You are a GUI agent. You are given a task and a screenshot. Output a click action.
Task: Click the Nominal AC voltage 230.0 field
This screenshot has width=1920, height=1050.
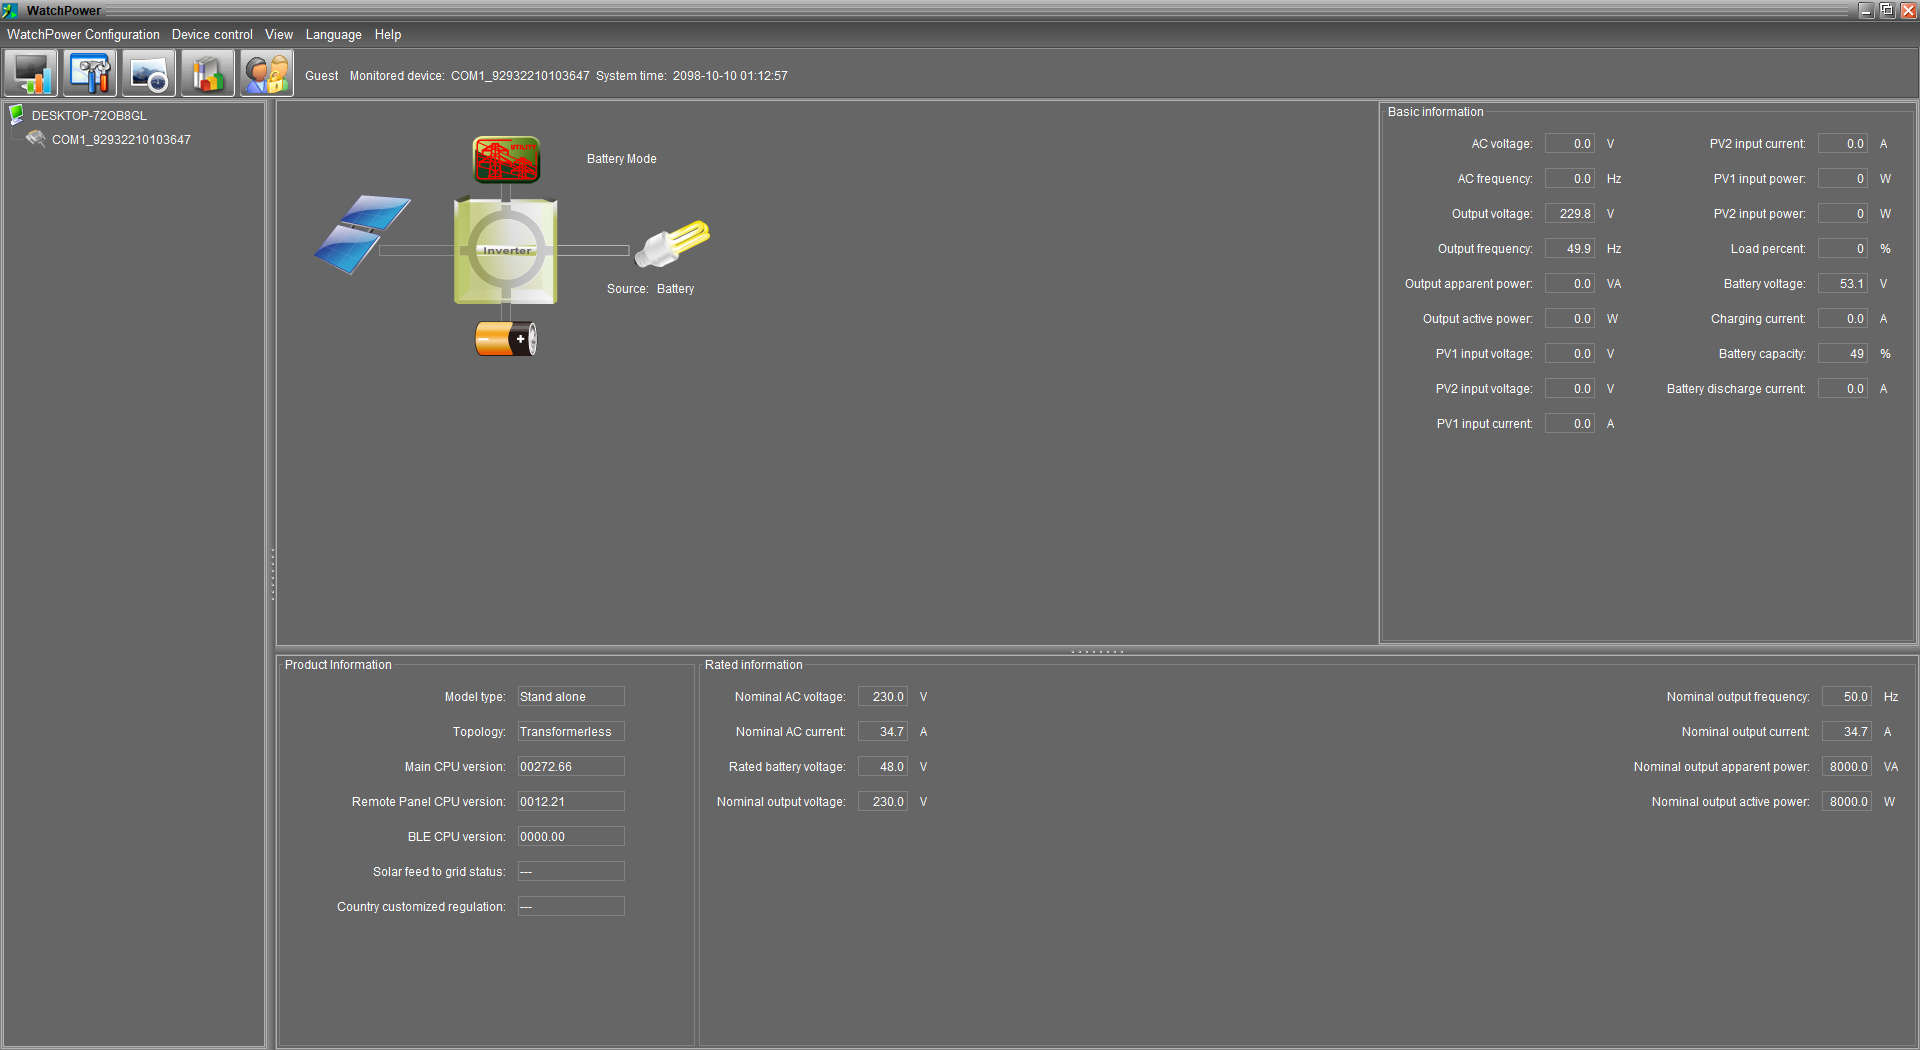(883, 697)
